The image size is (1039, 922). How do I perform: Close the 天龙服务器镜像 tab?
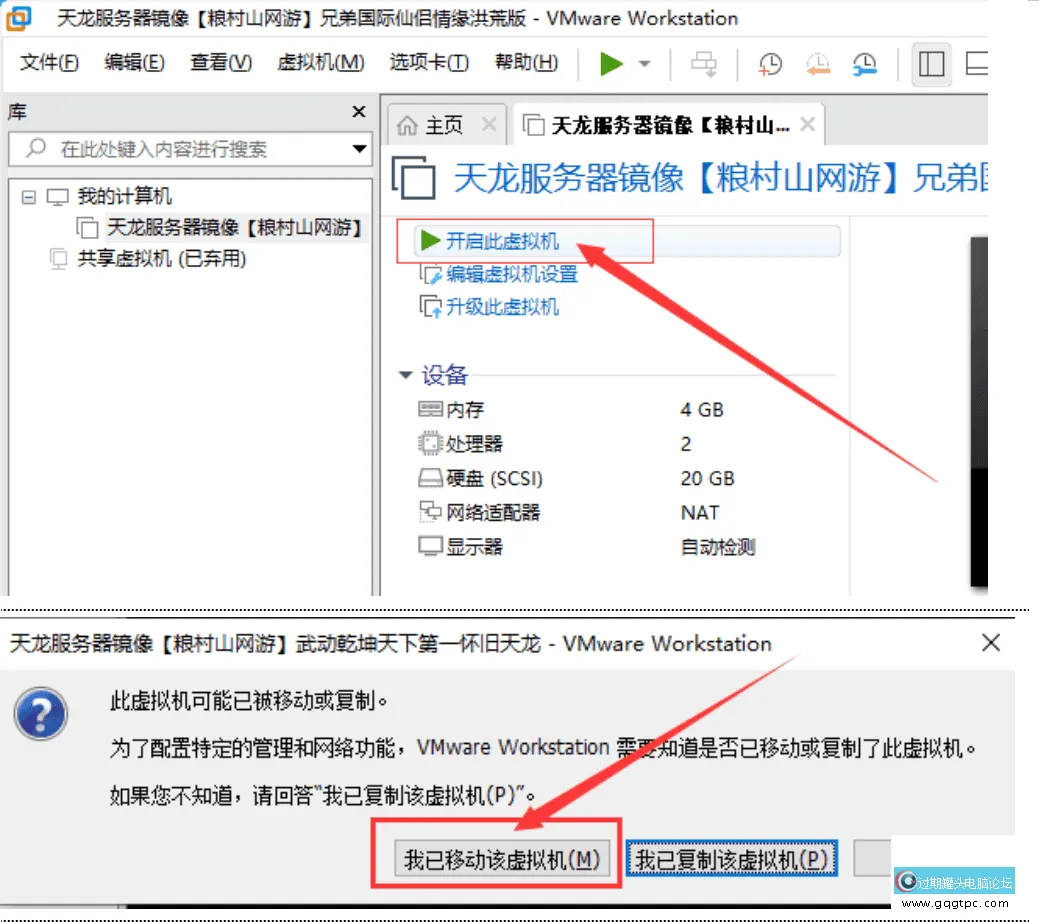click(808, 125)
